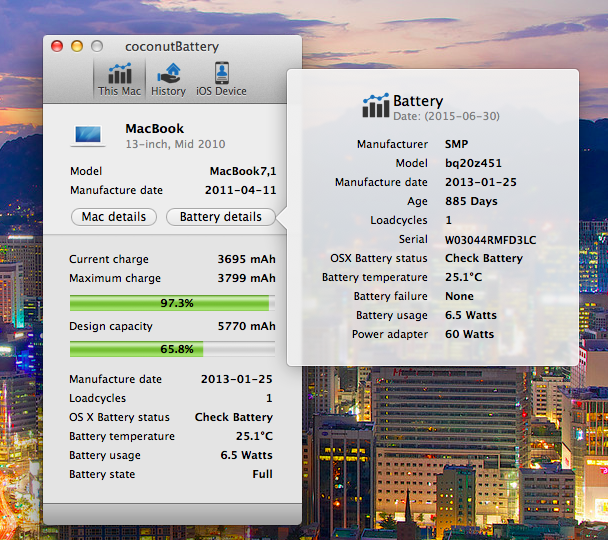Click the Battery chart icon in popover
Screen dimensions: 608x540
pyautogui.click(x=376, y=105)
